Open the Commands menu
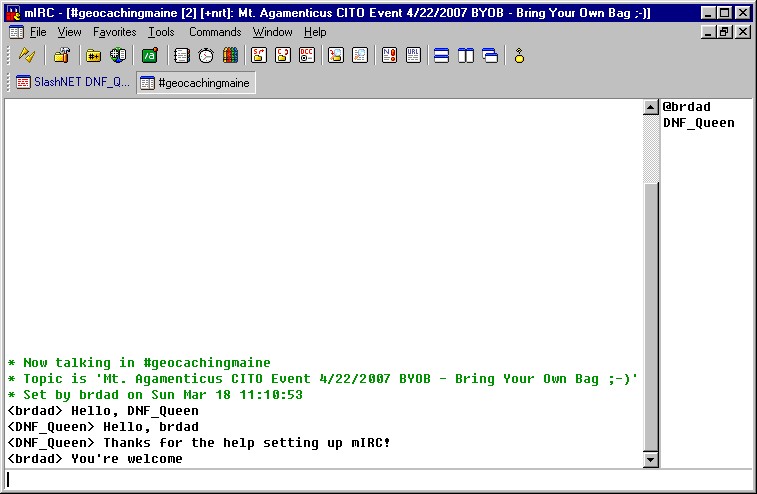The image size is (757, 494). [x=215, y=32]
